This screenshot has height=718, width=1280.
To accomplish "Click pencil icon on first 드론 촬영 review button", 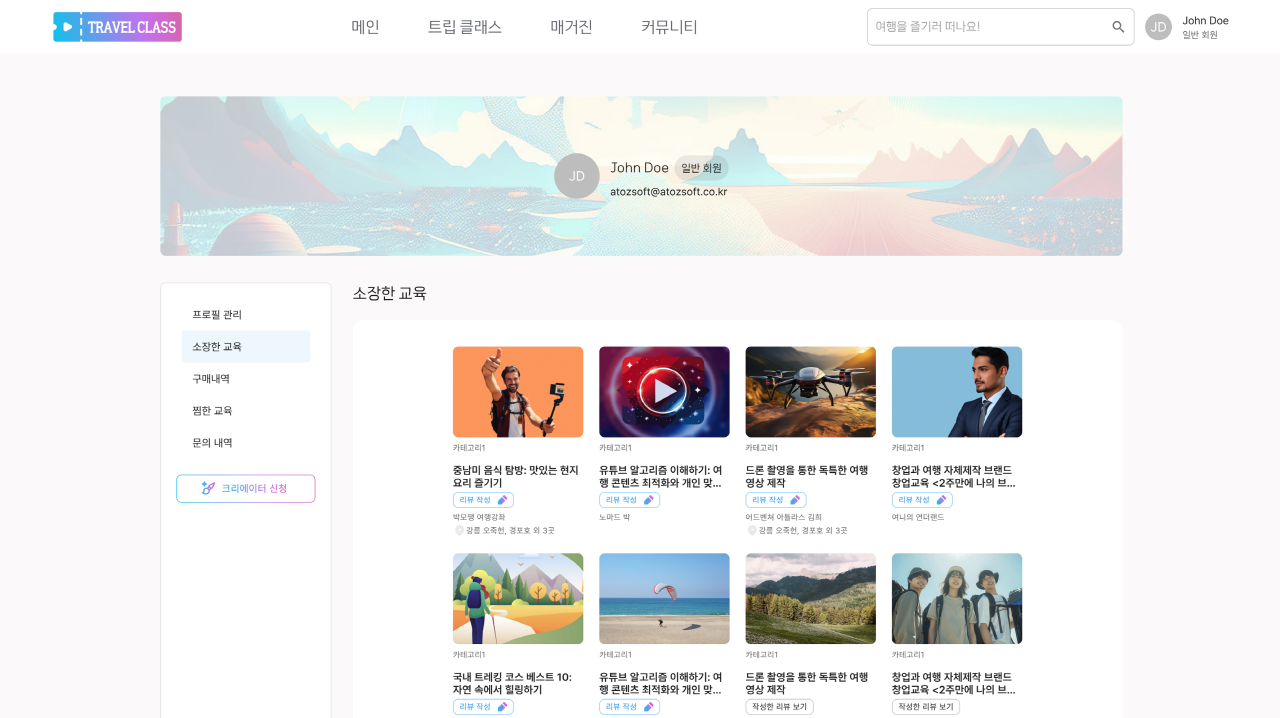I will (x=795, y=500).
